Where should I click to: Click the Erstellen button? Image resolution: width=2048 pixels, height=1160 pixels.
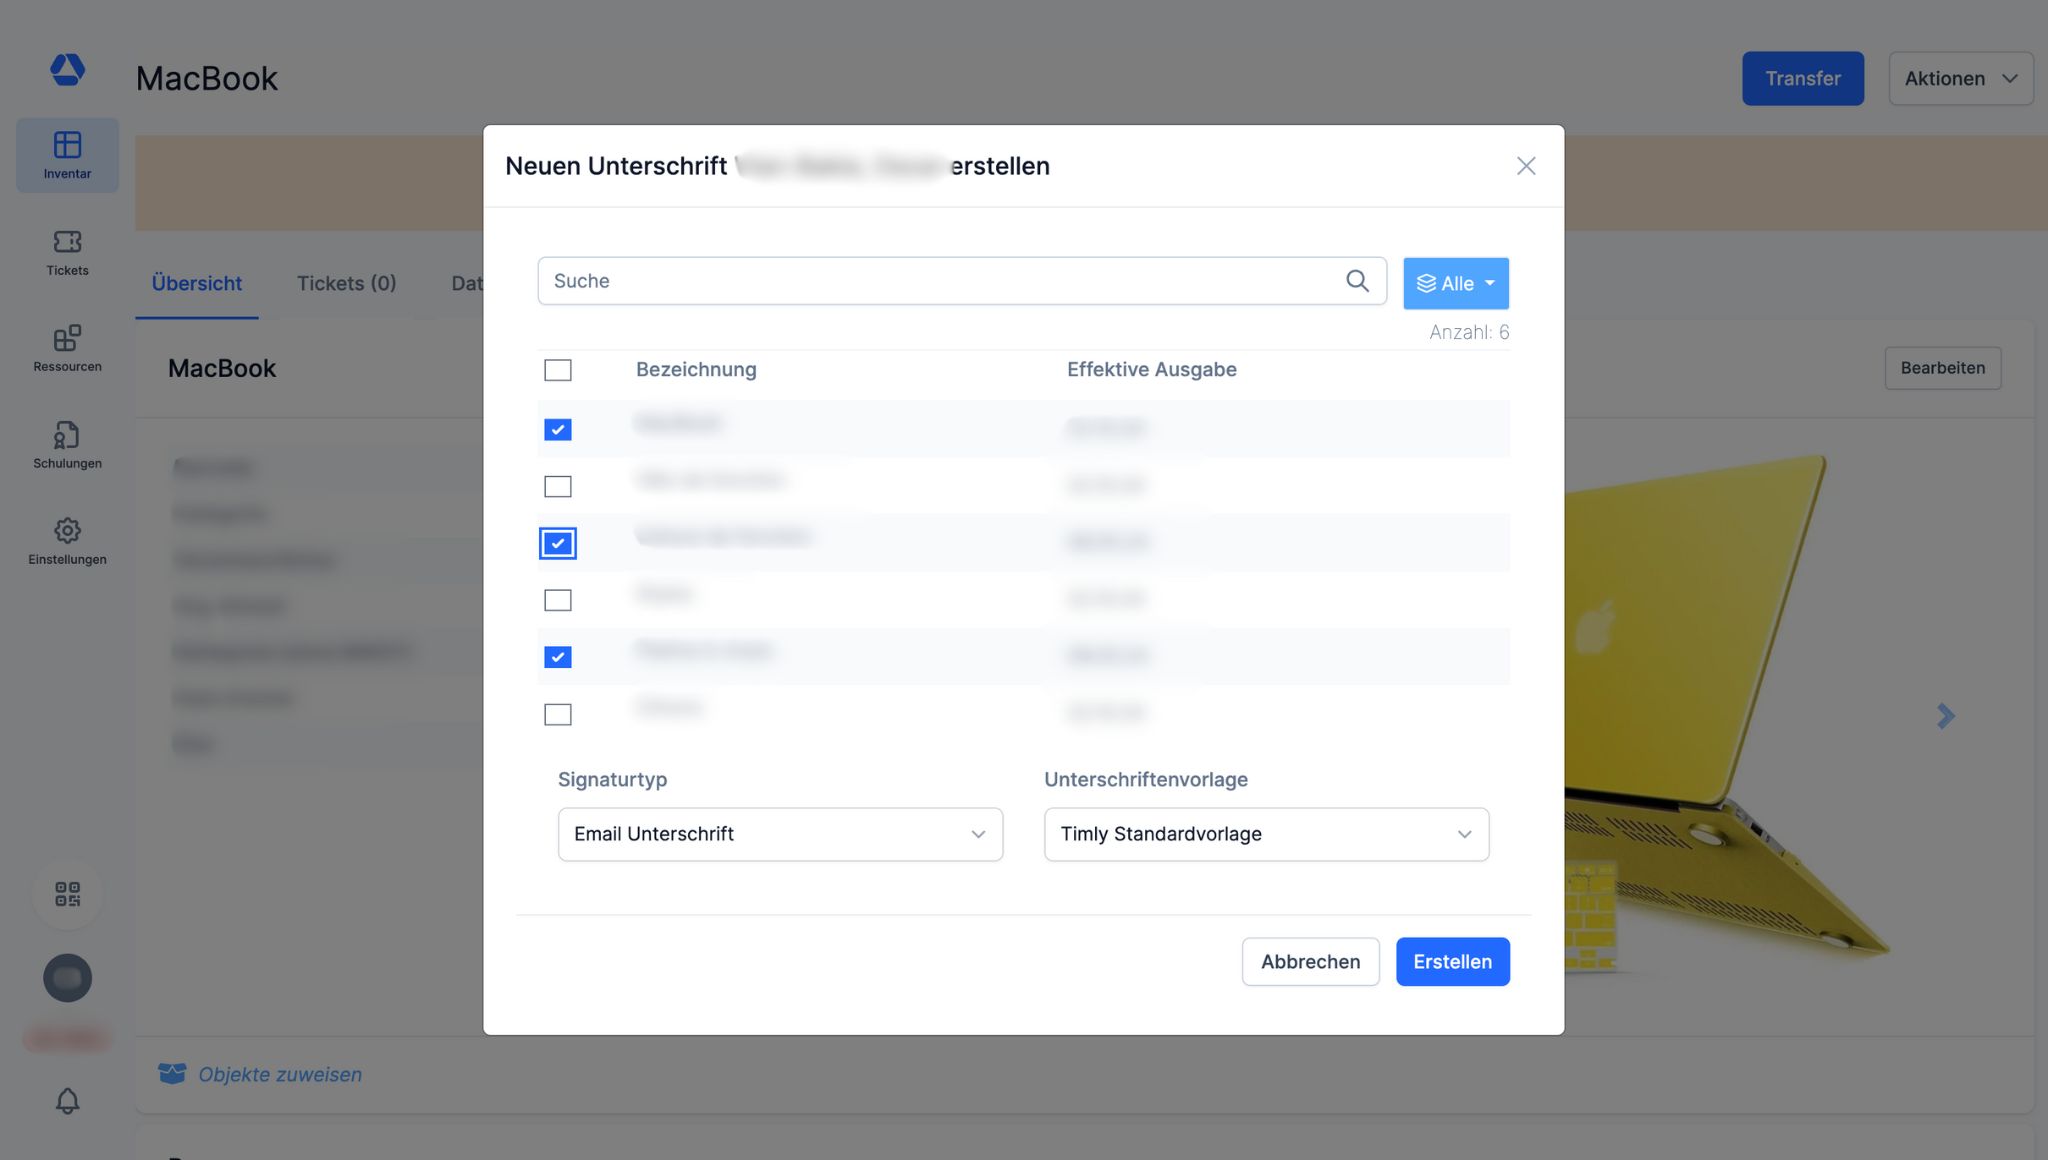tap(1452, 961)
